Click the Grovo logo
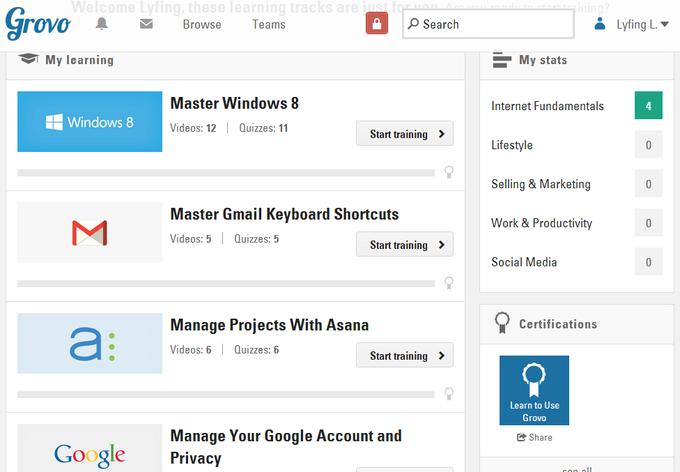The width and height of the screenshot is (680, 472). pos(38,23)
